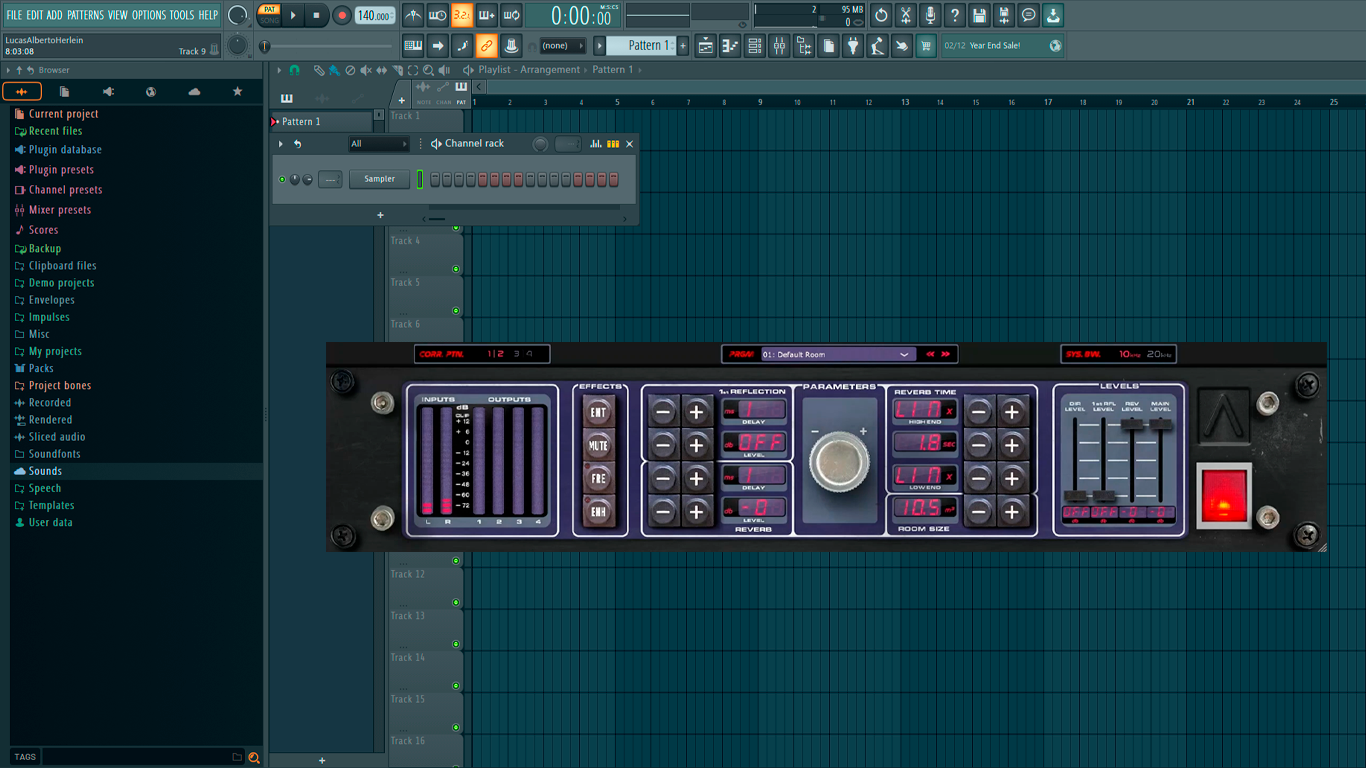The image size is (1366, 768).
Task: Toggle the playlist magnet snap icon
Action: 294,70
